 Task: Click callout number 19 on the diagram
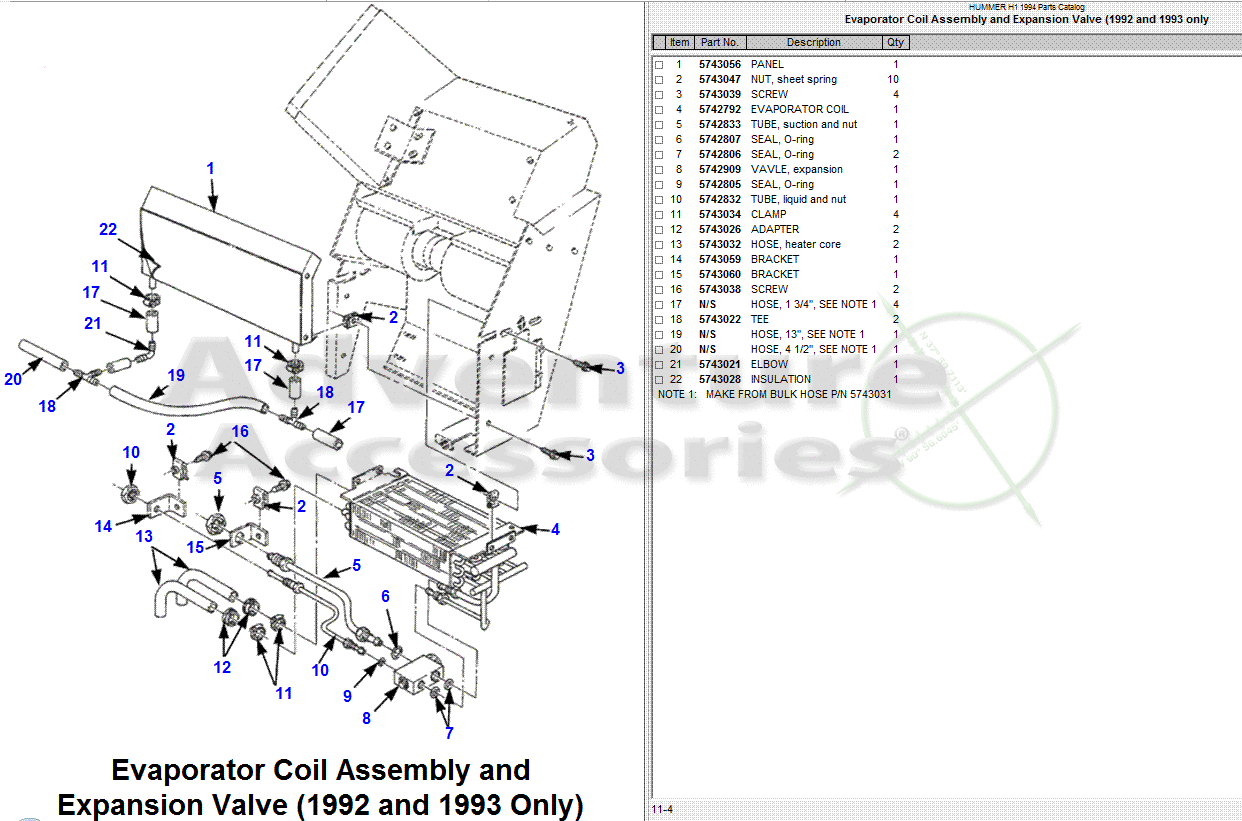tap(176, 376)
